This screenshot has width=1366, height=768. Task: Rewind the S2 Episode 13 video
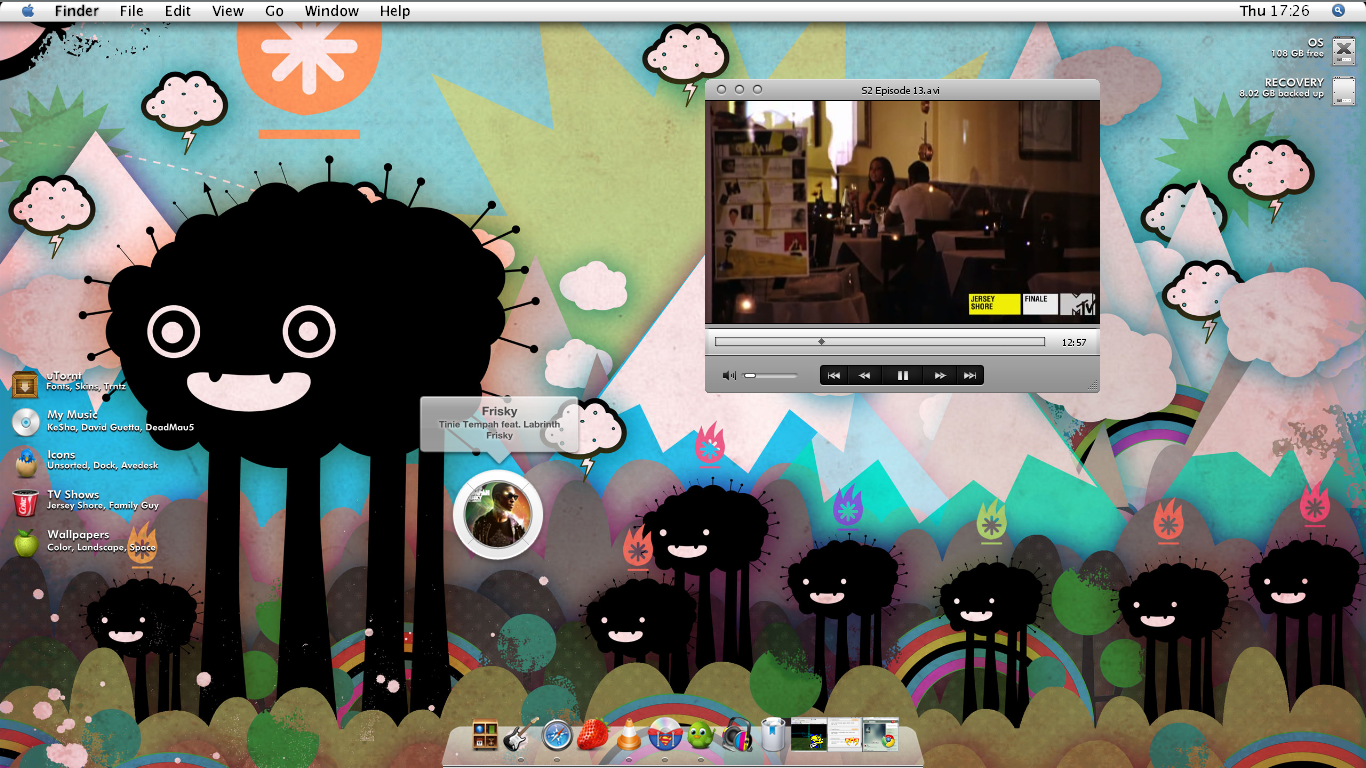point(864,376)
